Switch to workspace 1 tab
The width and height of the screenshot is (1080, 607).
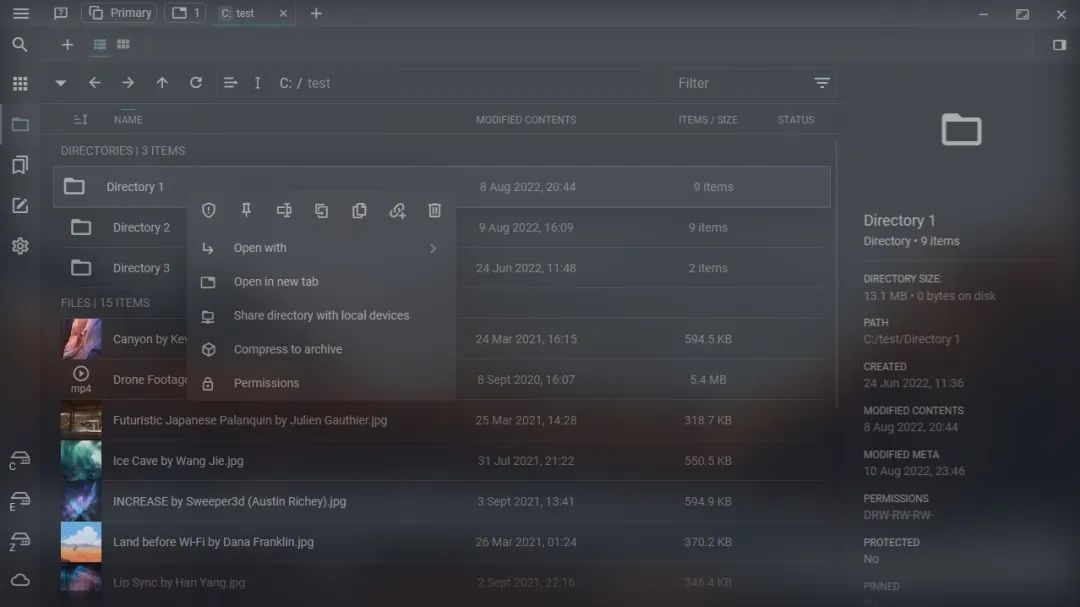[185, 13]
